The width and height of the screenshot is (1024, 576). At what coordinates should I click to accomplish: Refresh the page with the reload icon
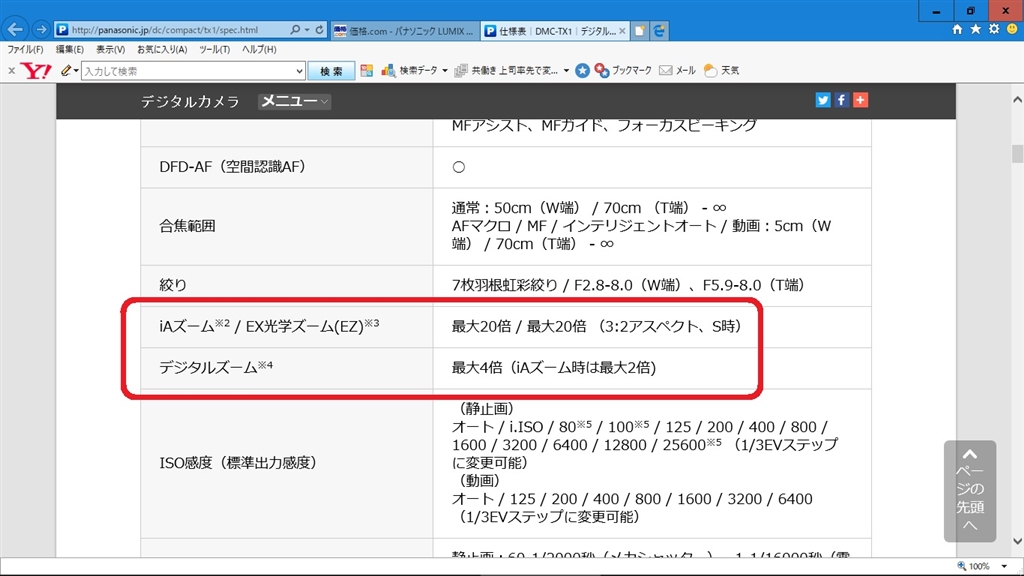[319, 29]
